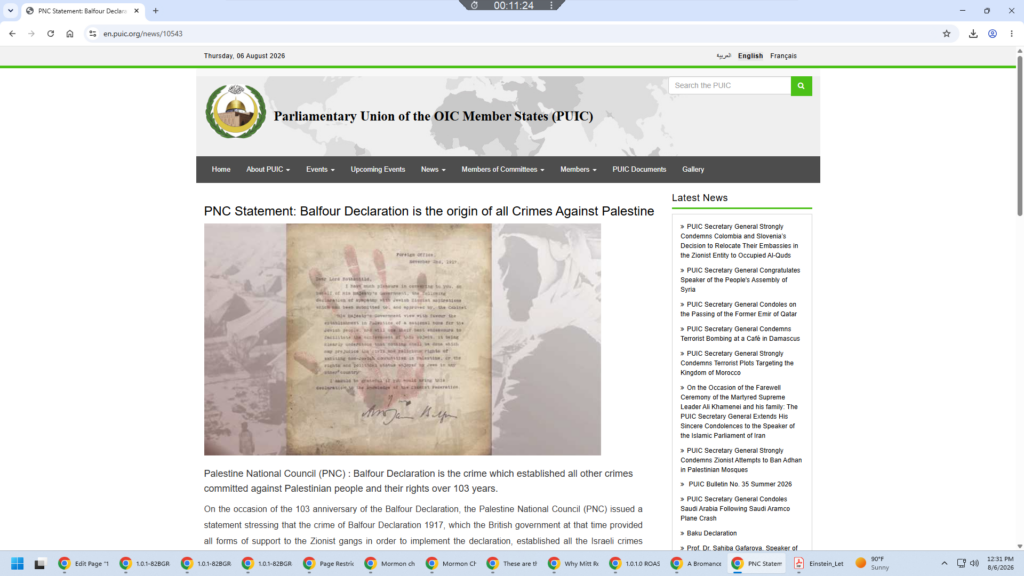Switch to A Bromance Chrome taskbar window
This screenshot has height=576, width=1024.
[696, 563]
